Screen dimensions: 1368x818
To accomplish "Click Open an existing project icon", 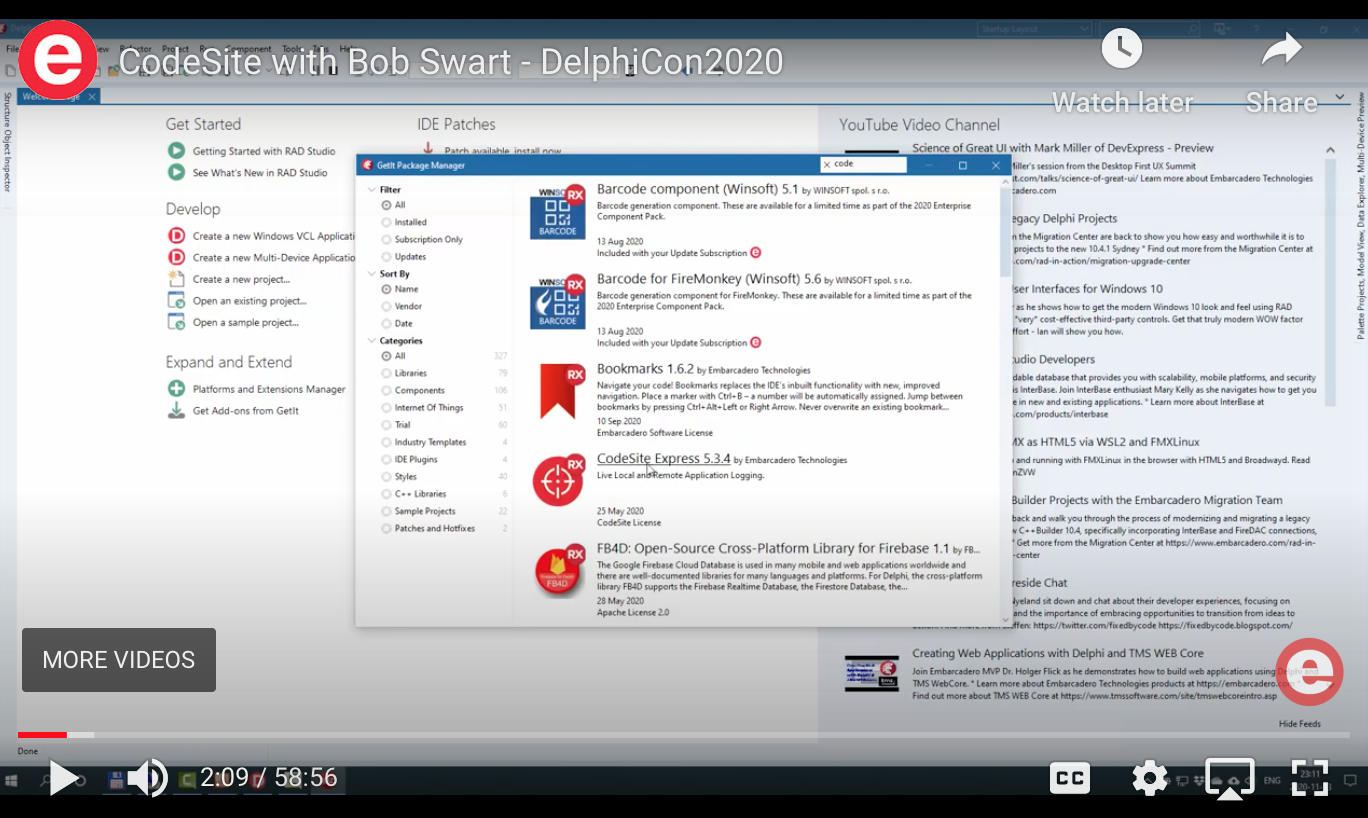I will tap(176, 300).
